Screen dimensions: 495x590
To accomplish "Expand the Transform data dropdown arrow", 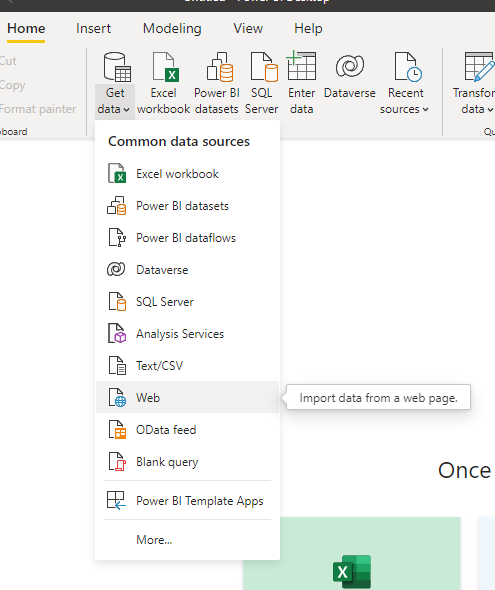I will (x=477, y=102).
